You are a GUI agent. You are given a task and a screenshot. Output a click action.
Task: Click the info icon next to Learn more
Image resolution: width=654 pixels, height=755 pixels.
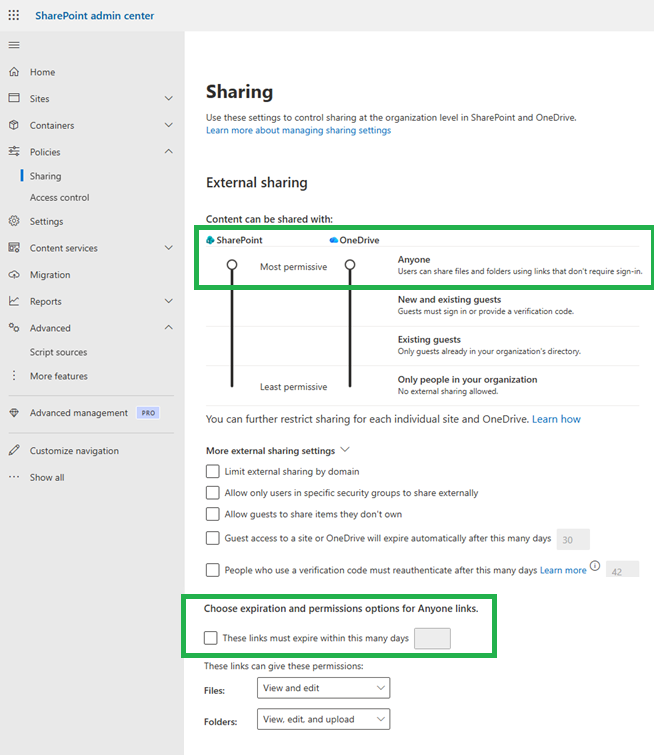pyautogui.click(x=595, y=566)
